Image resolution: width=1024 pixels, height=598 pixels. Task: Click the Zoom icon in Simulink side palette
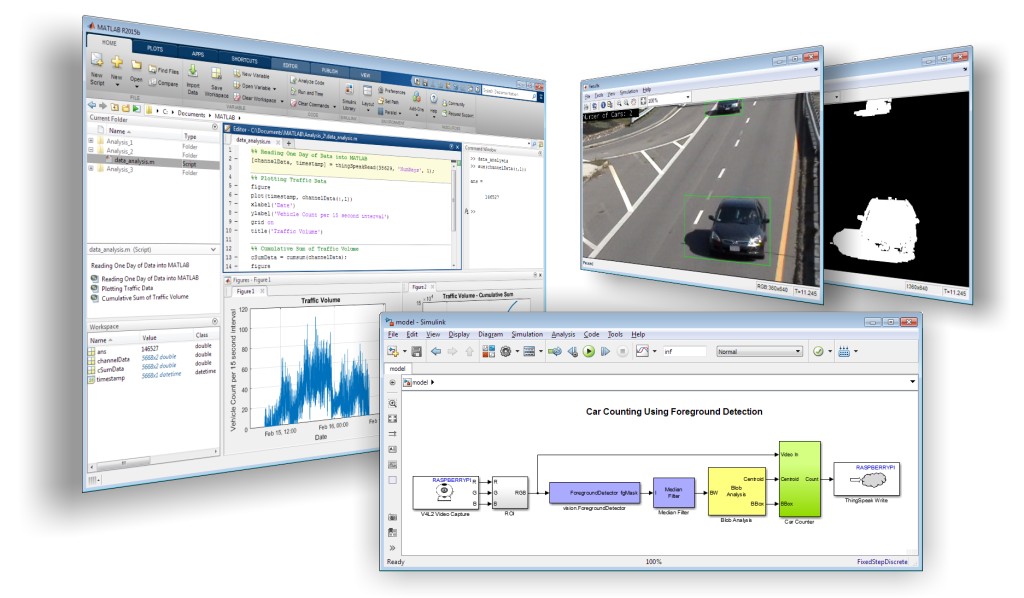pos(392,403)
